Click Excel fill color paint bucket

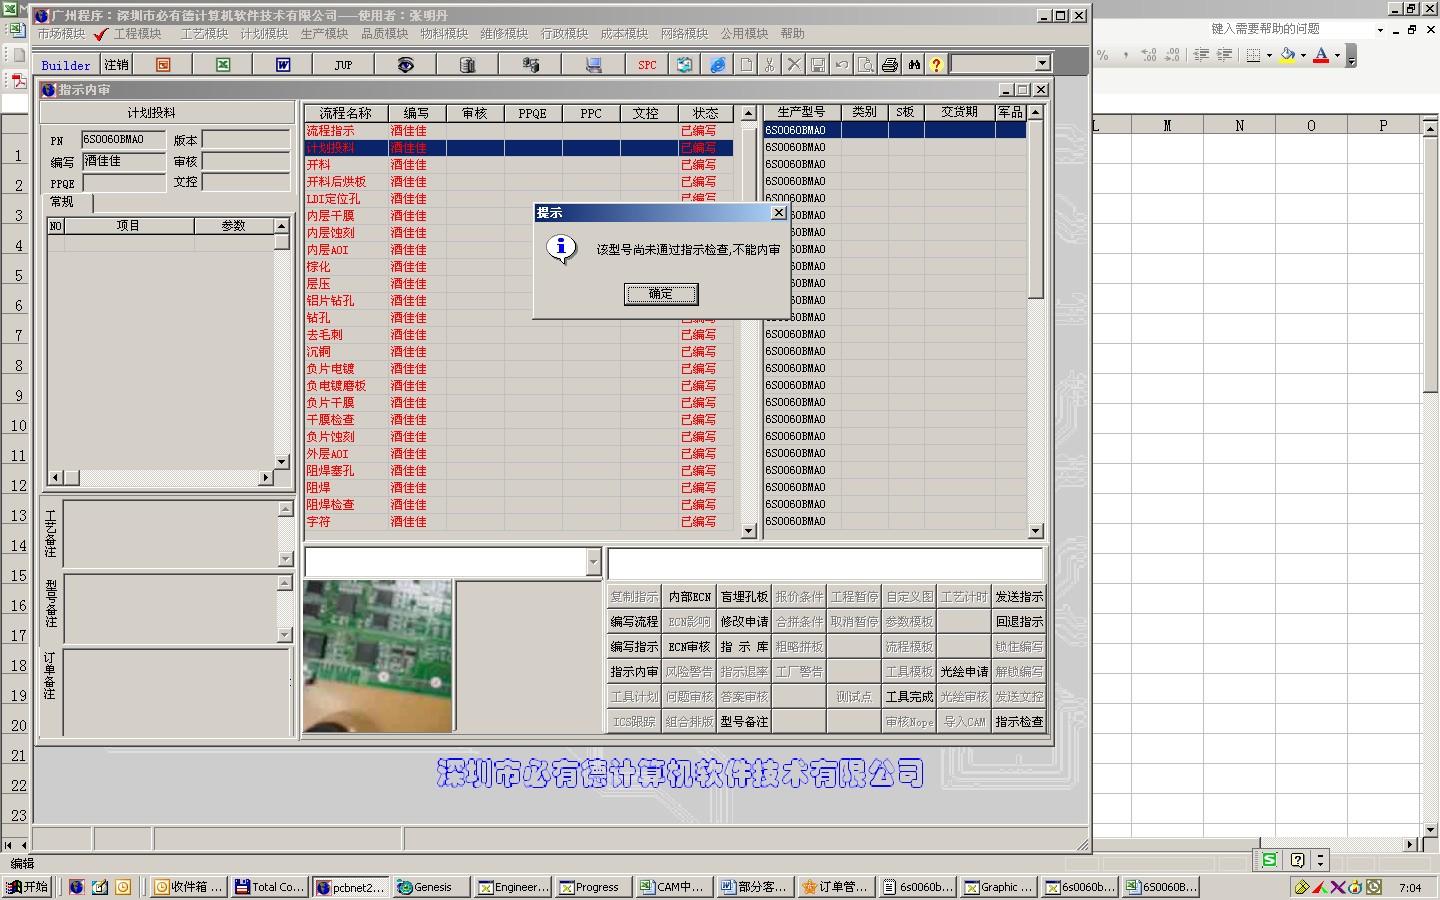click(1288, 56)
